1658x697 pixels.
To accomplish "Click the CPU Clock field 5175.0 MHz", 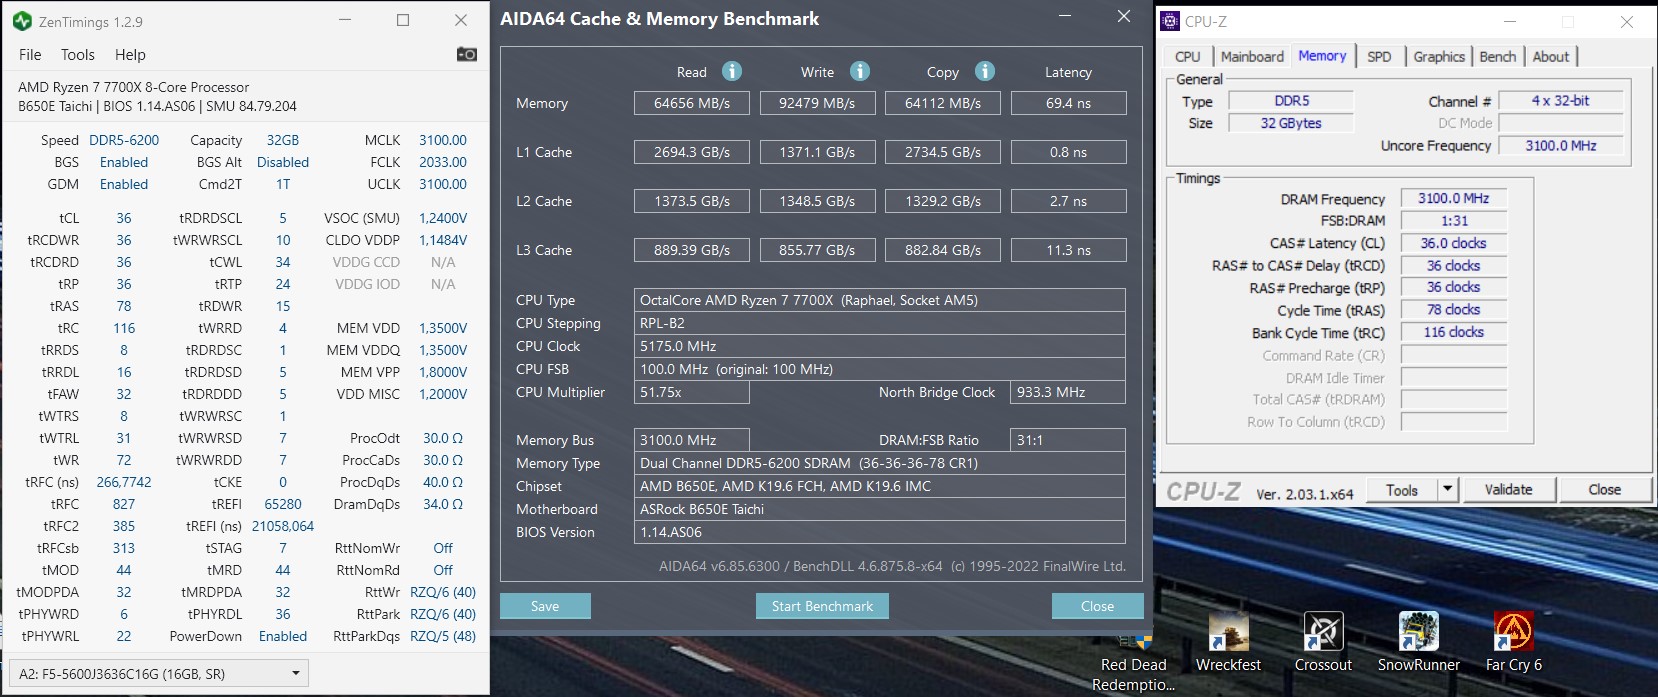I will [x=880, y=346].
